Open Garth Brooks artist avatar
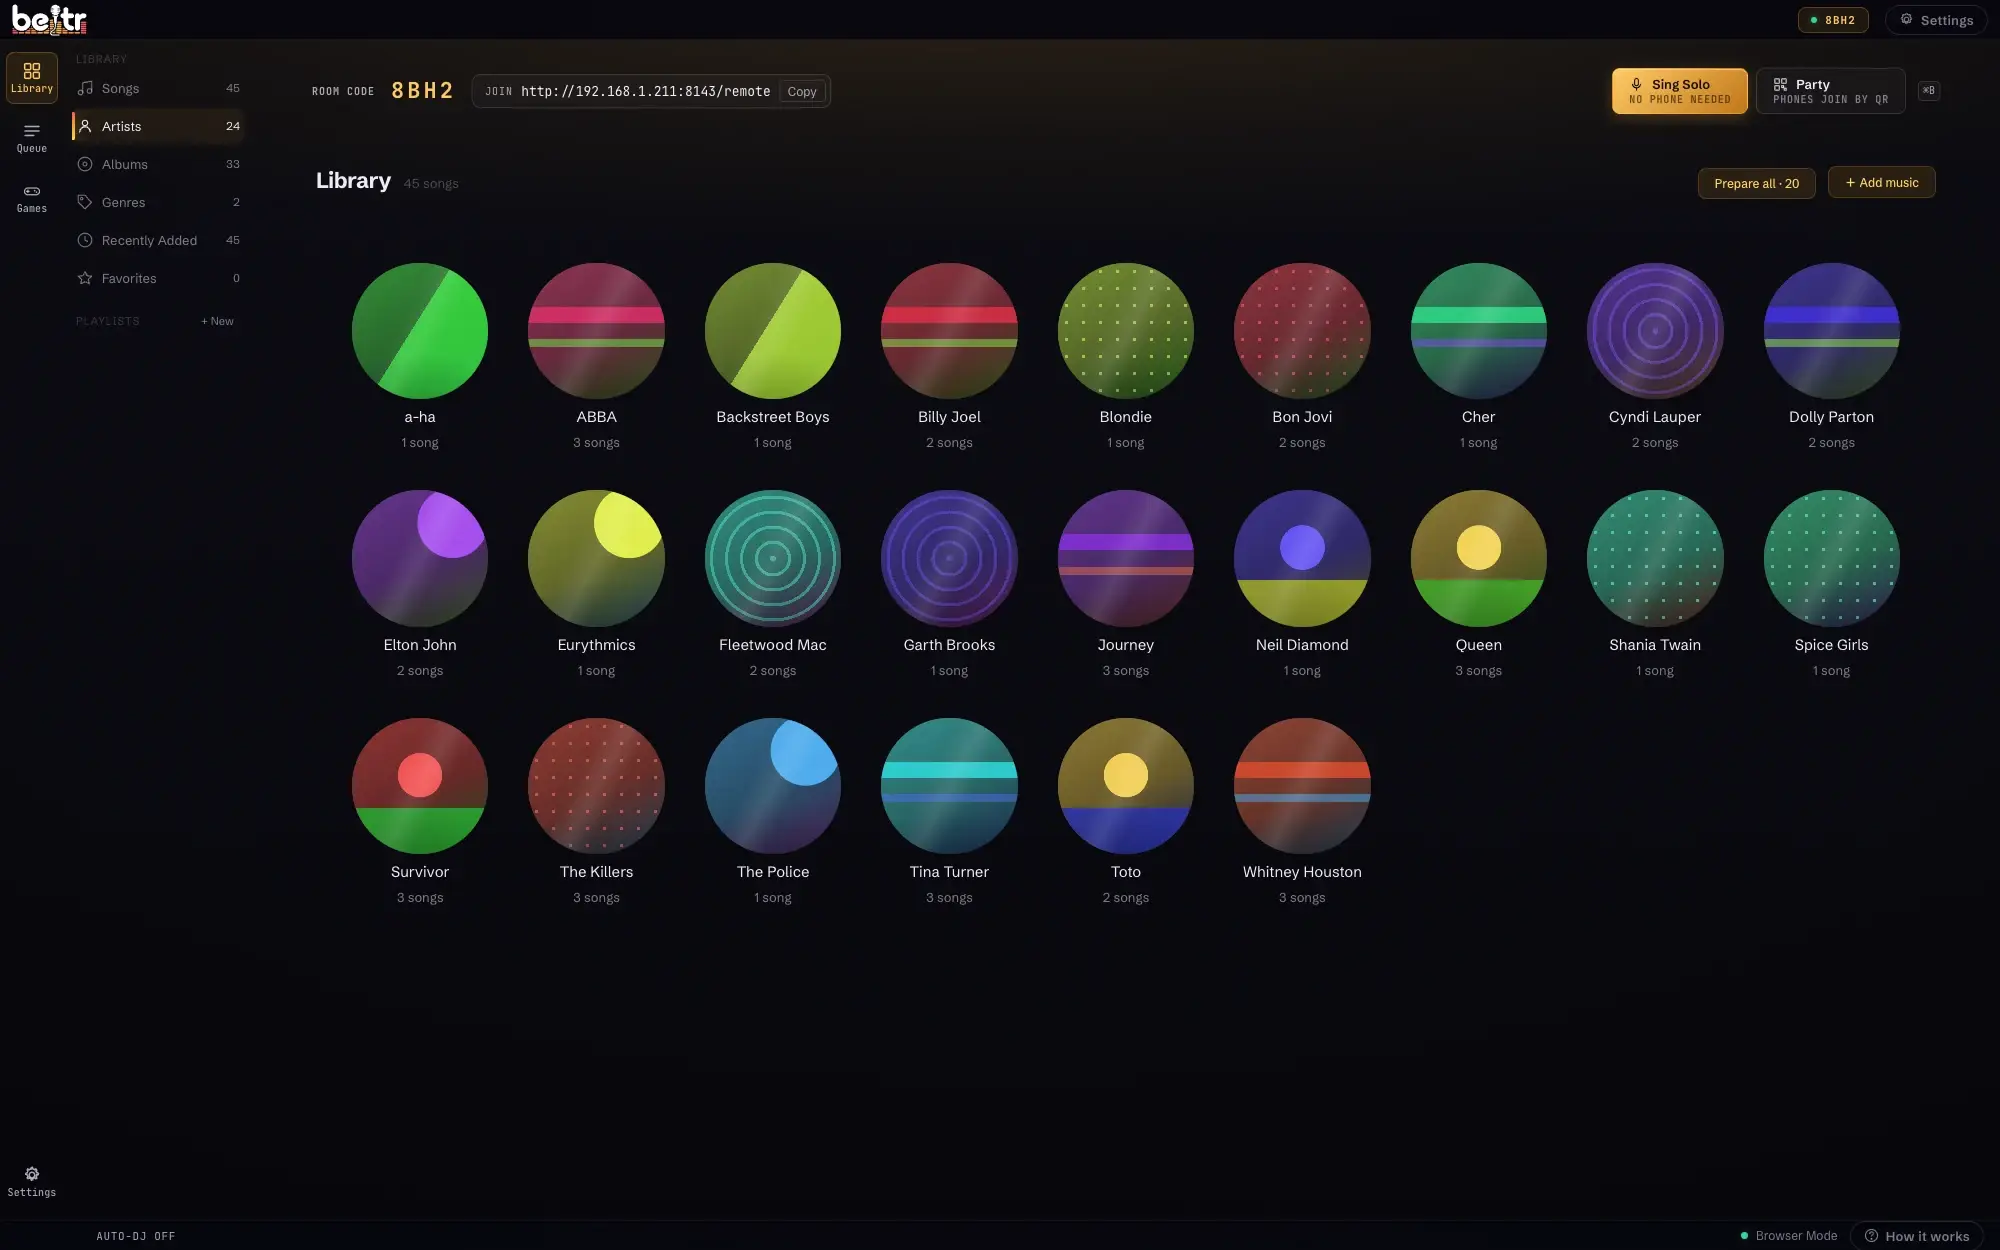This screenshot has height=1250, width=2000. pyautogui.click(x=949, y=558)
